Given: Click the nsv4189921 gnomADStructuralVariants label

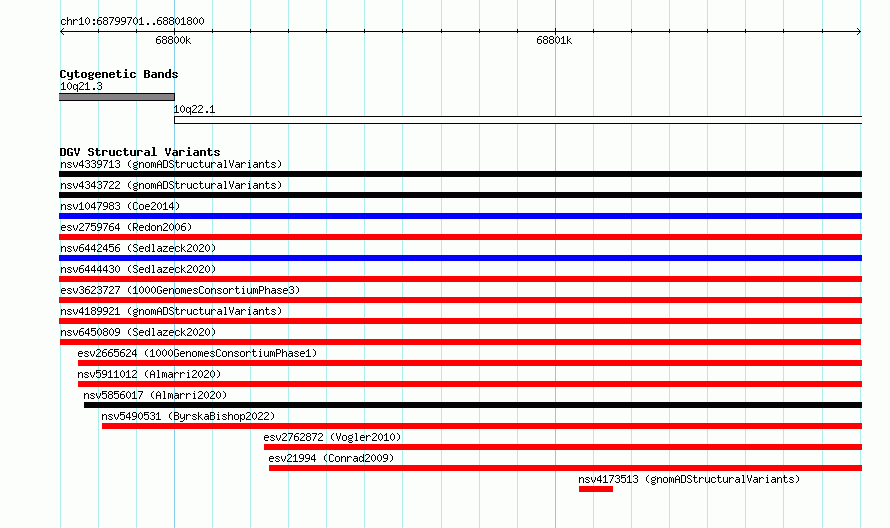Looking at the screenshot, I should coord(171,311).
